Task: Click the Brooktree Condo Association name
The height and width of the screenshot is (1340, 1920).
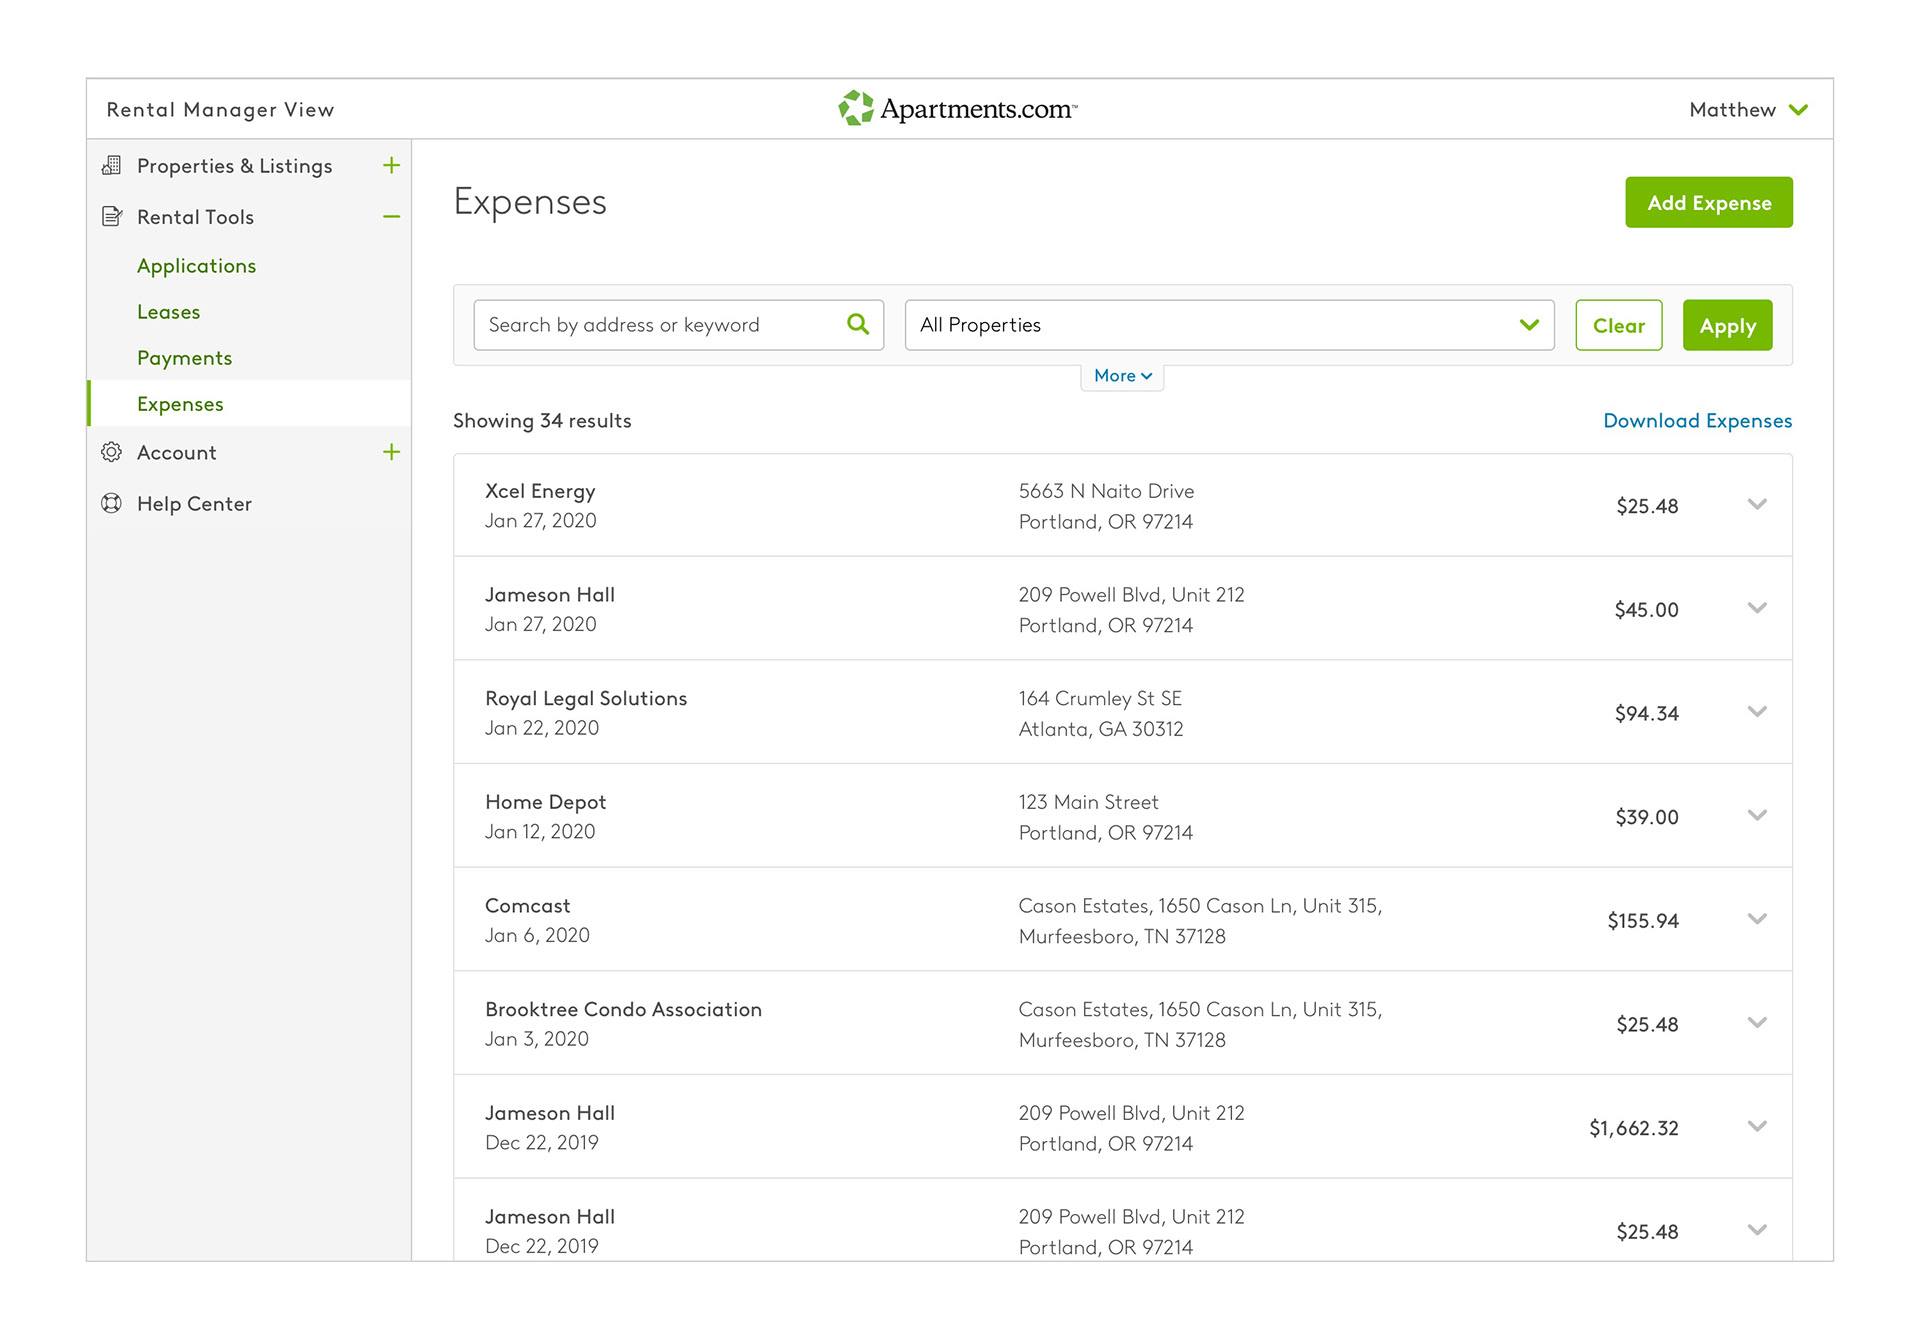Action: 623,1009
